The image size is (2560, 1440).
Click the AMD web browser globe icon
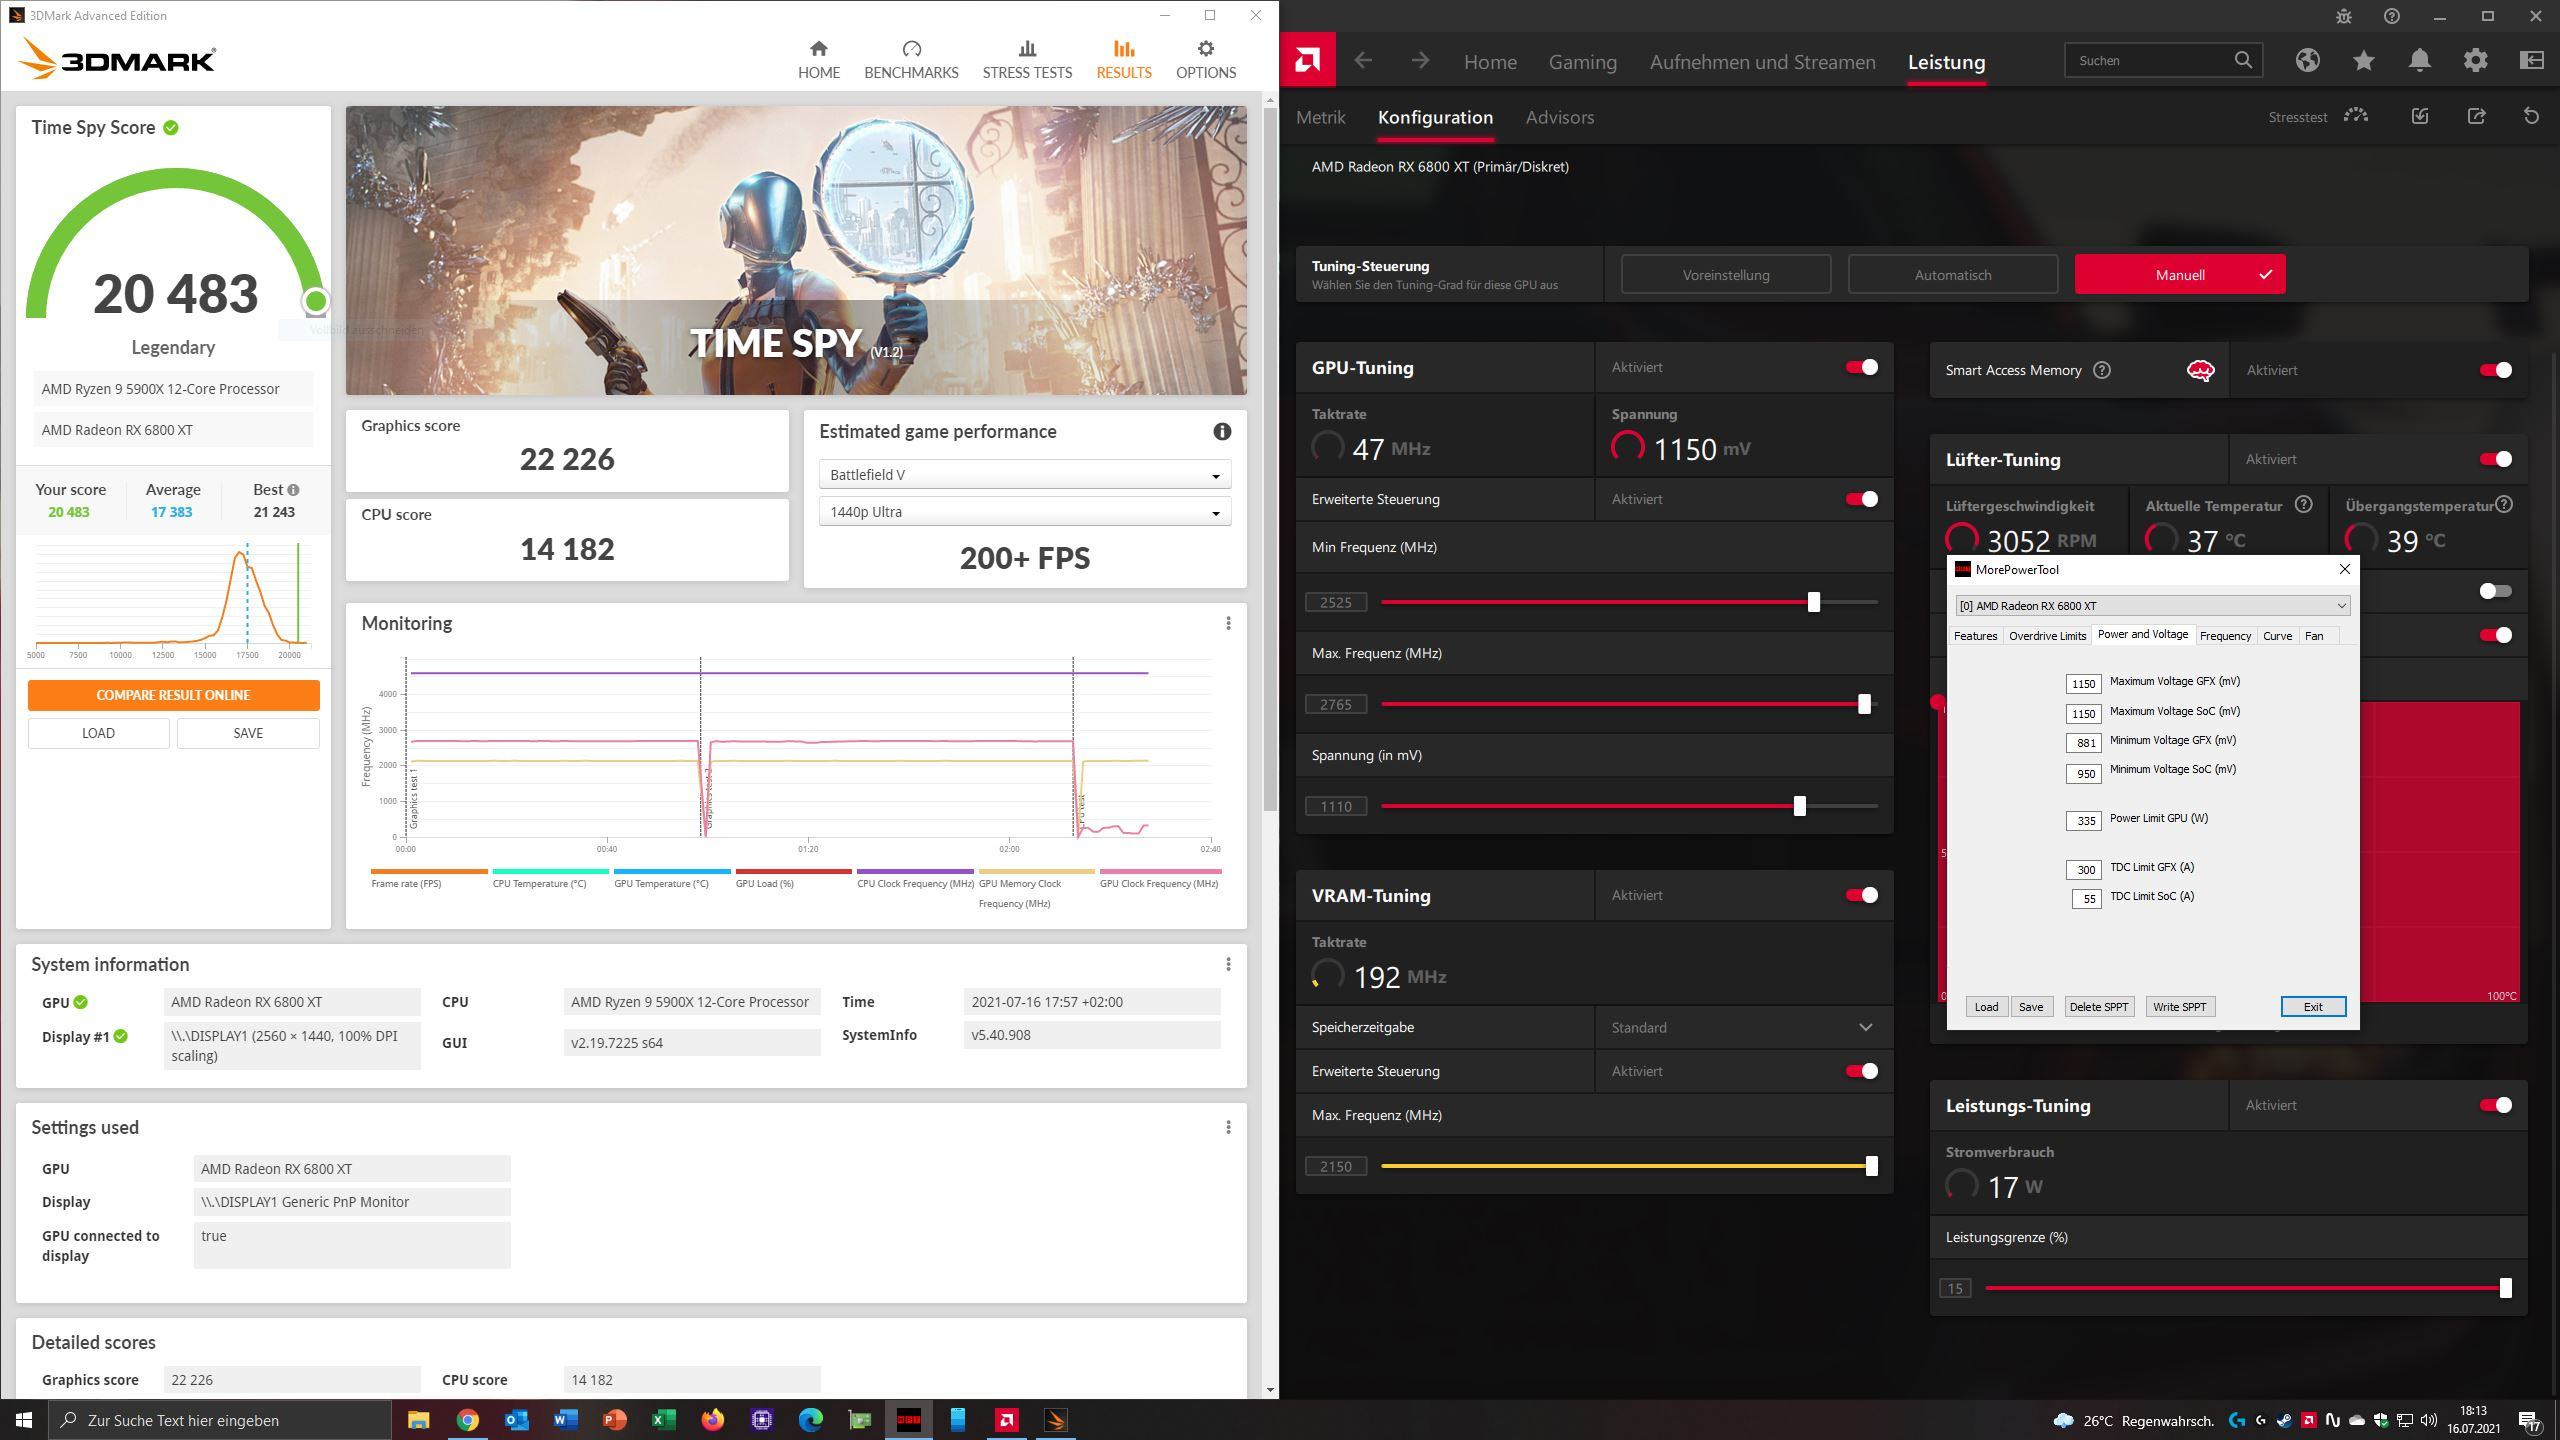[2307, 60]
